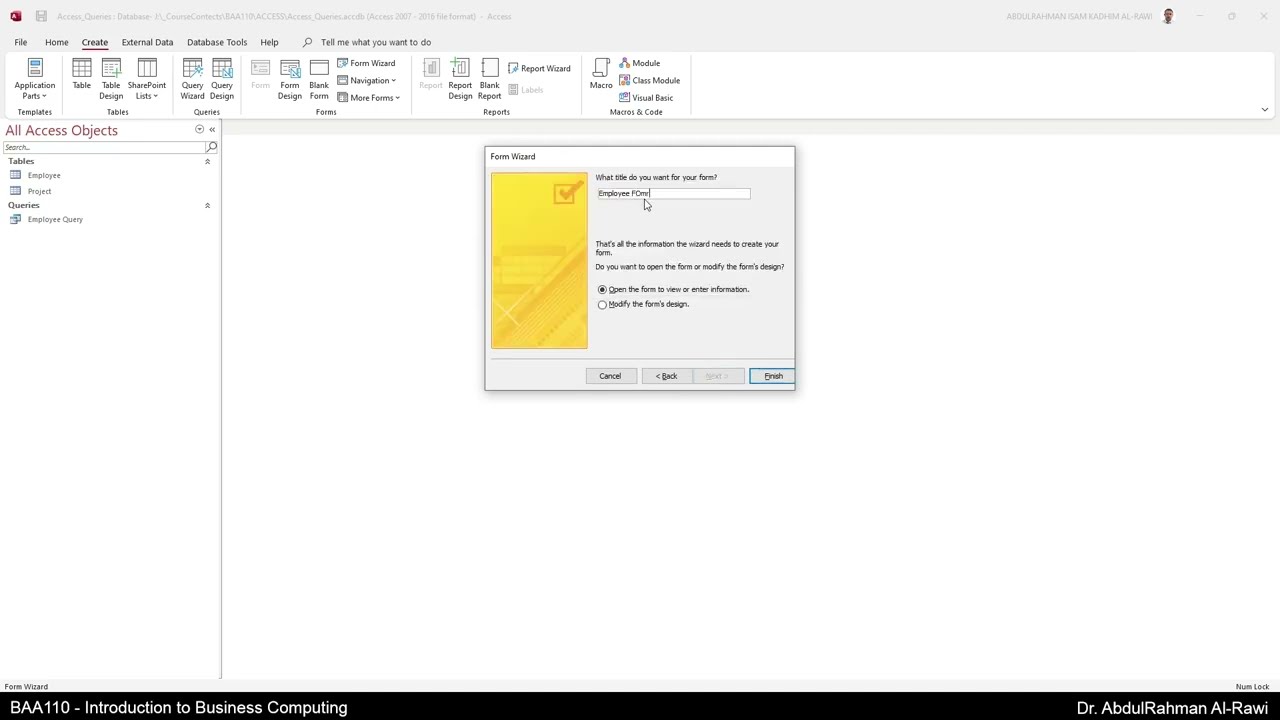Click the Save icon in title bar
Screen dimensions: 1280x720
pyautogui.click(x=41, y=16)
